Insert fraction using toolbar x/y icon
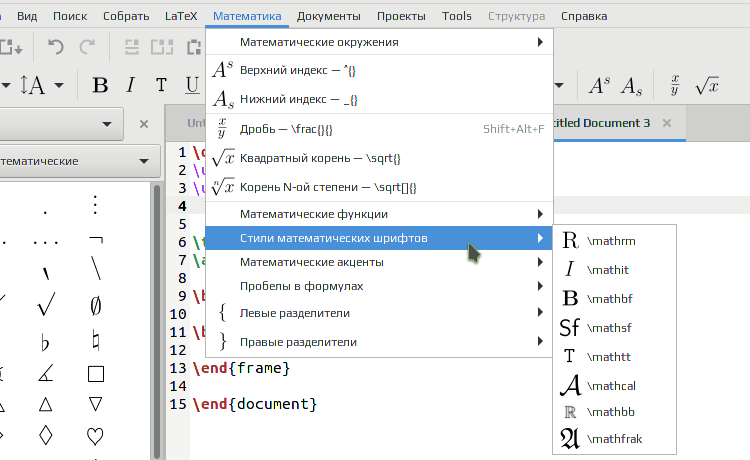Screen dimensions: 750x460 coord(674,86)
